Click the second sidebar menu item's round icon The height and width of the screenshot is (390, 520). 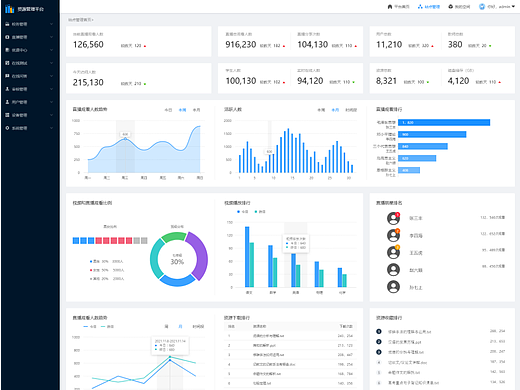[x=7, y=37]
